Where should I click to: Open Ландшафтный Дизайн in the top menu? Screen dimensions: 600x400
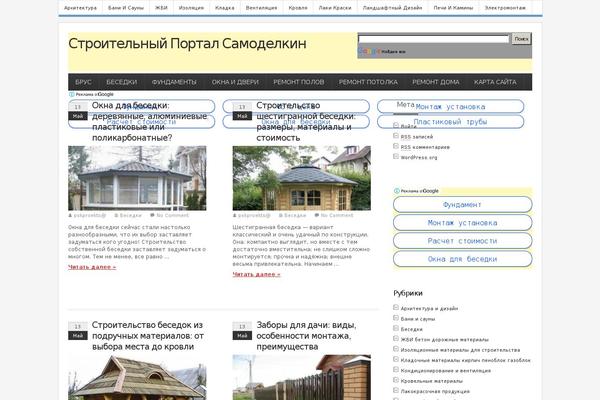(x=392, y=8)
